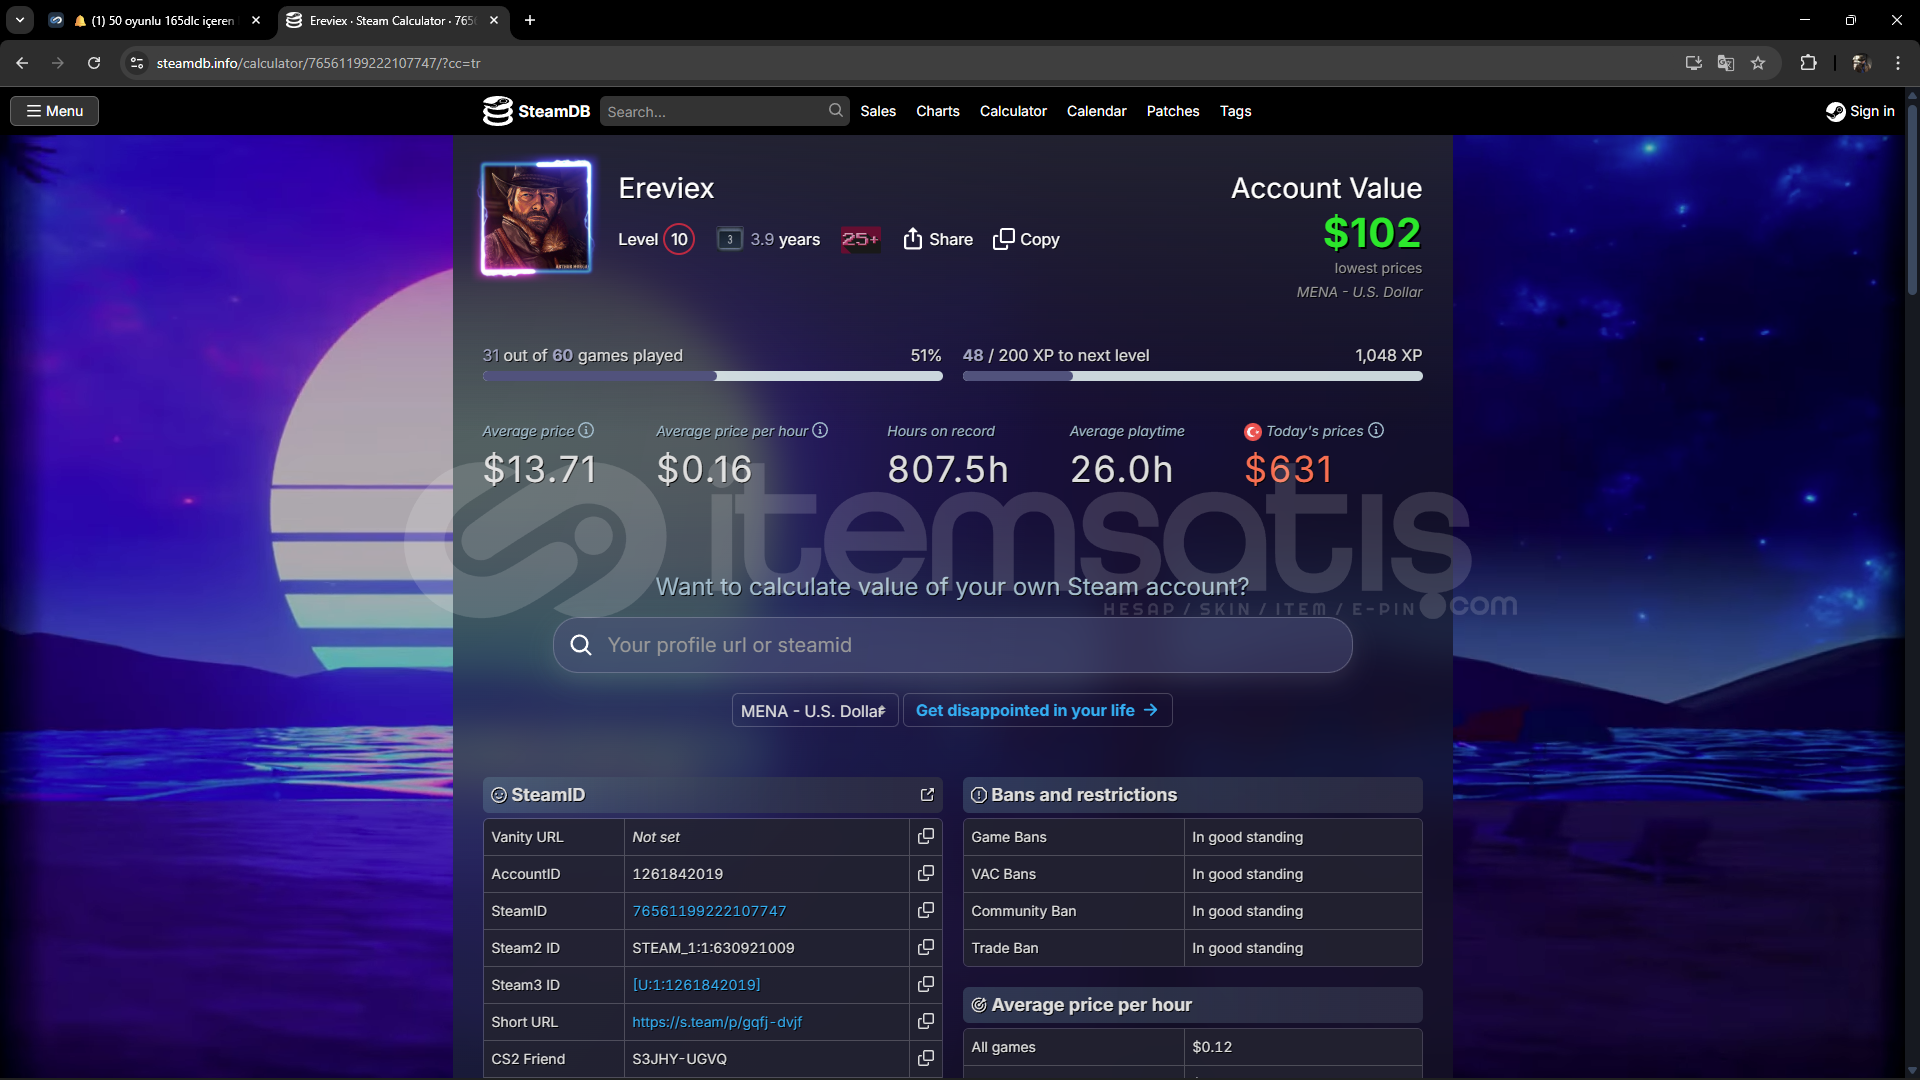Open the Menu hamburger dropdown
This screenshot has height=1080, width=1920.
[x=55, y=111]
